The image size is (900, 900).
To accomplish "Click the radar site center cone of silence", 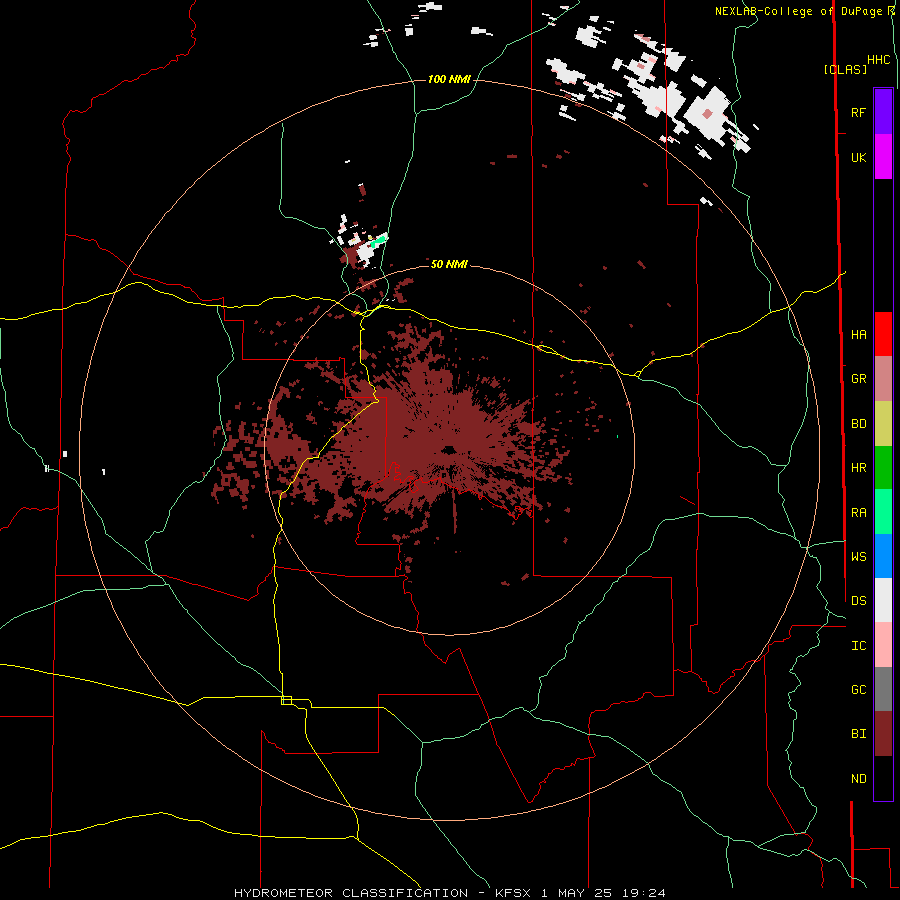I will pos(447,449).
